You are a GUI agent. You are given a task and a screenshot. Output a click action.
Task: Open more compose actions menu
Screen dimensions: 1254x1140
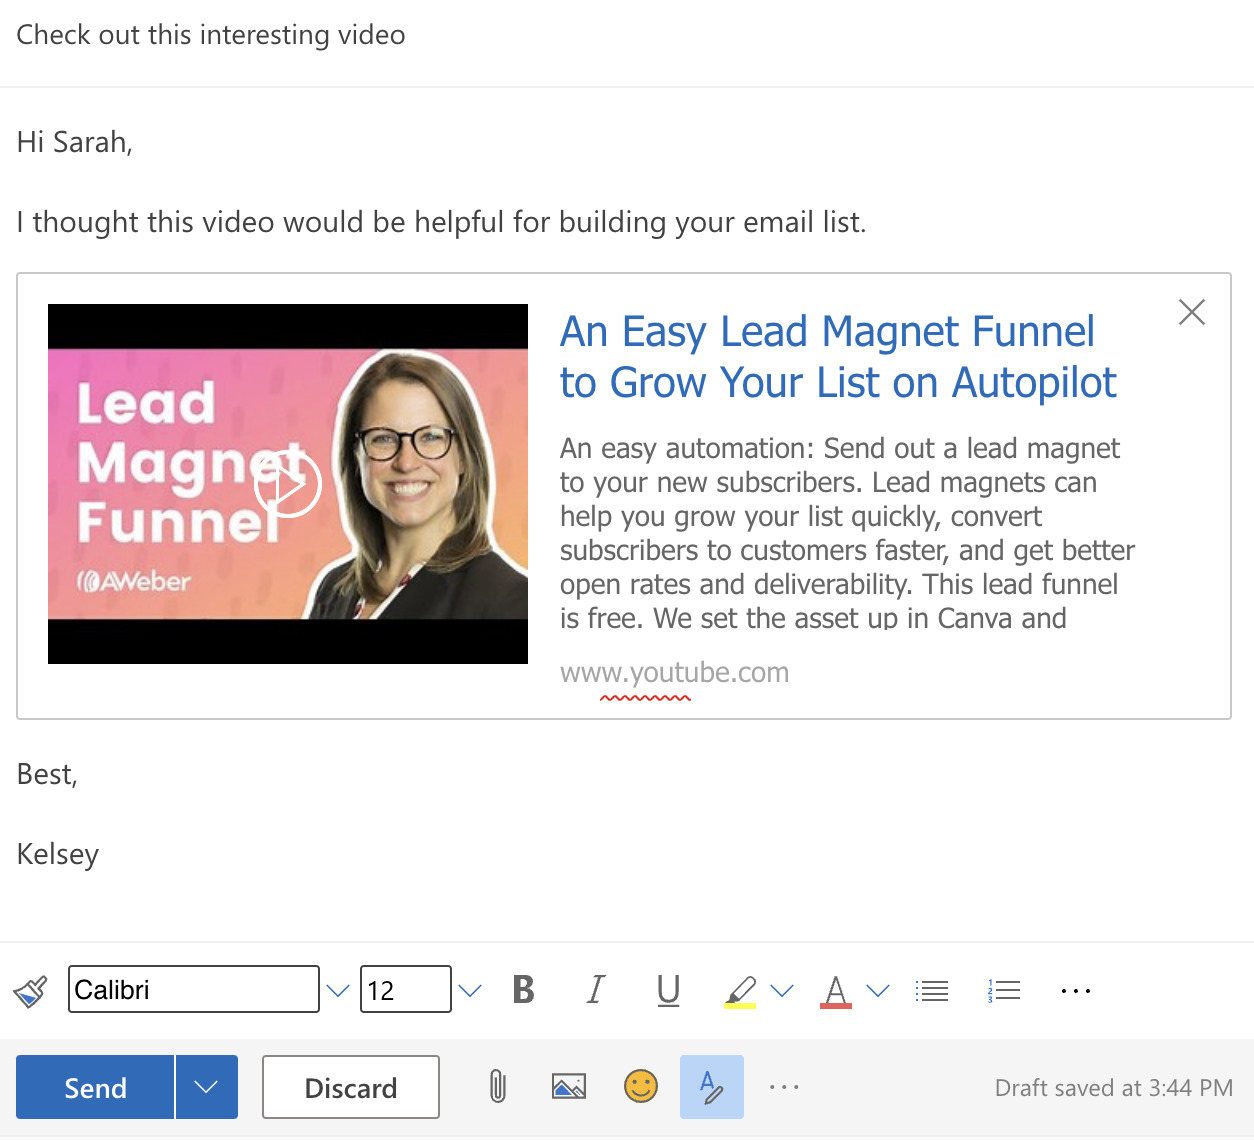[x=785, y=1087]
